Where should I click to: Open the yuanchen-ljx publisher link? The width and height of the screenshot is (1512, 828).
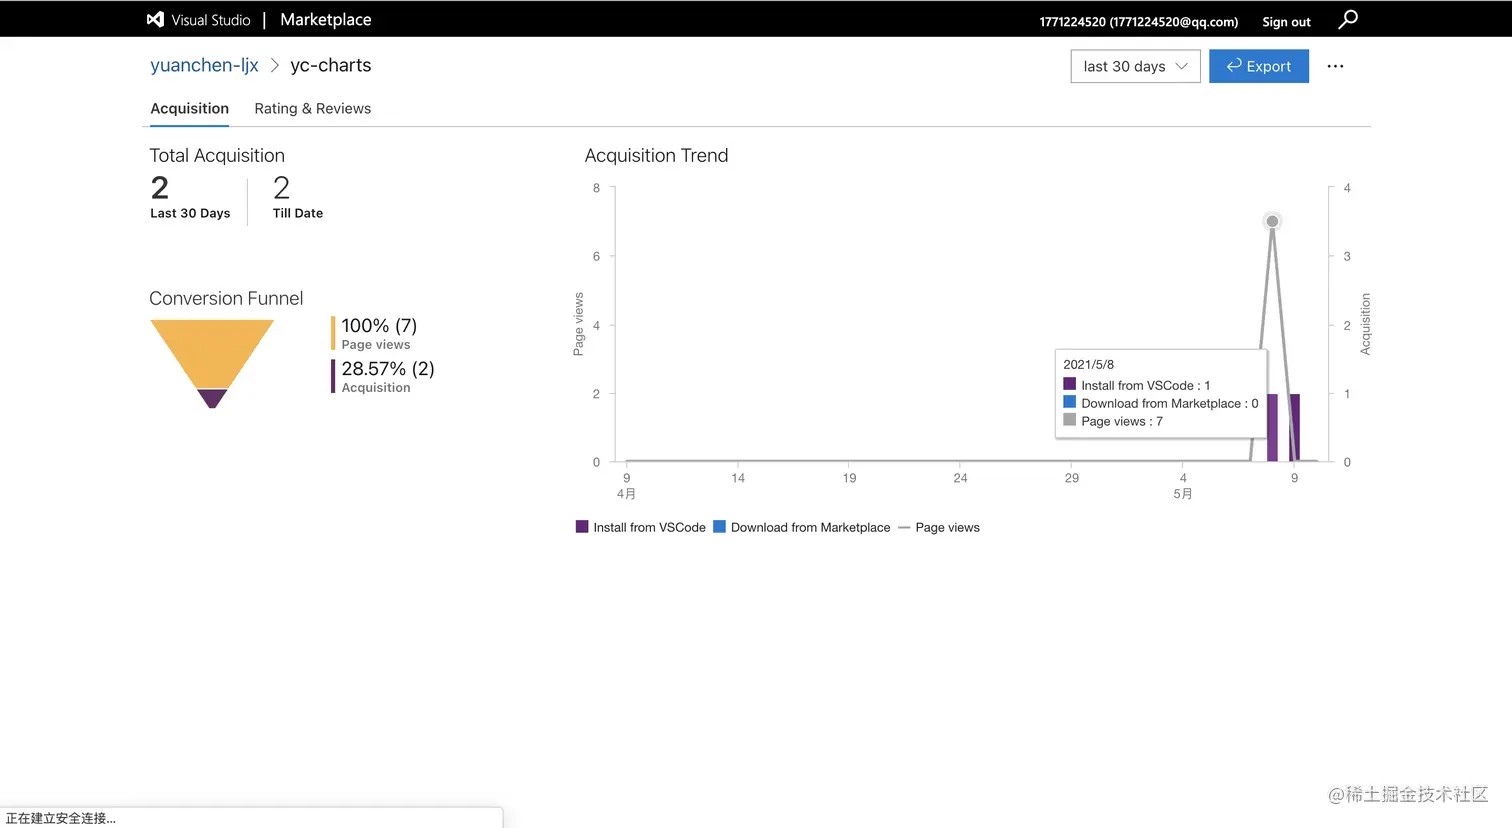pyautogui.click(x=204, y=65)
